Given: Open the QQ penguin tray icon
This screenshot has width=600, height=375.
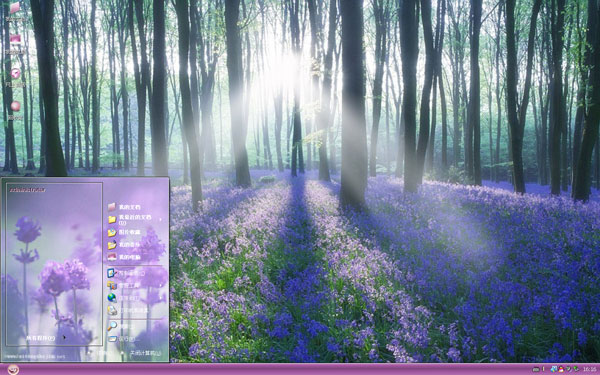Looking at the screenshot, I should click(x=561, y=369).
